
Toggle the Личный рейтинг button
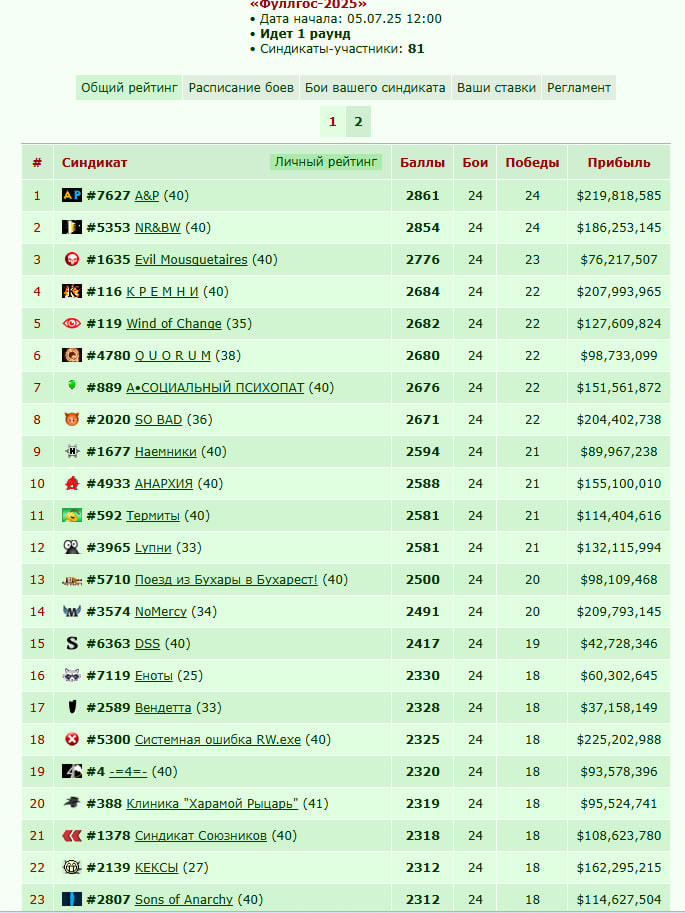pos(326,162)
